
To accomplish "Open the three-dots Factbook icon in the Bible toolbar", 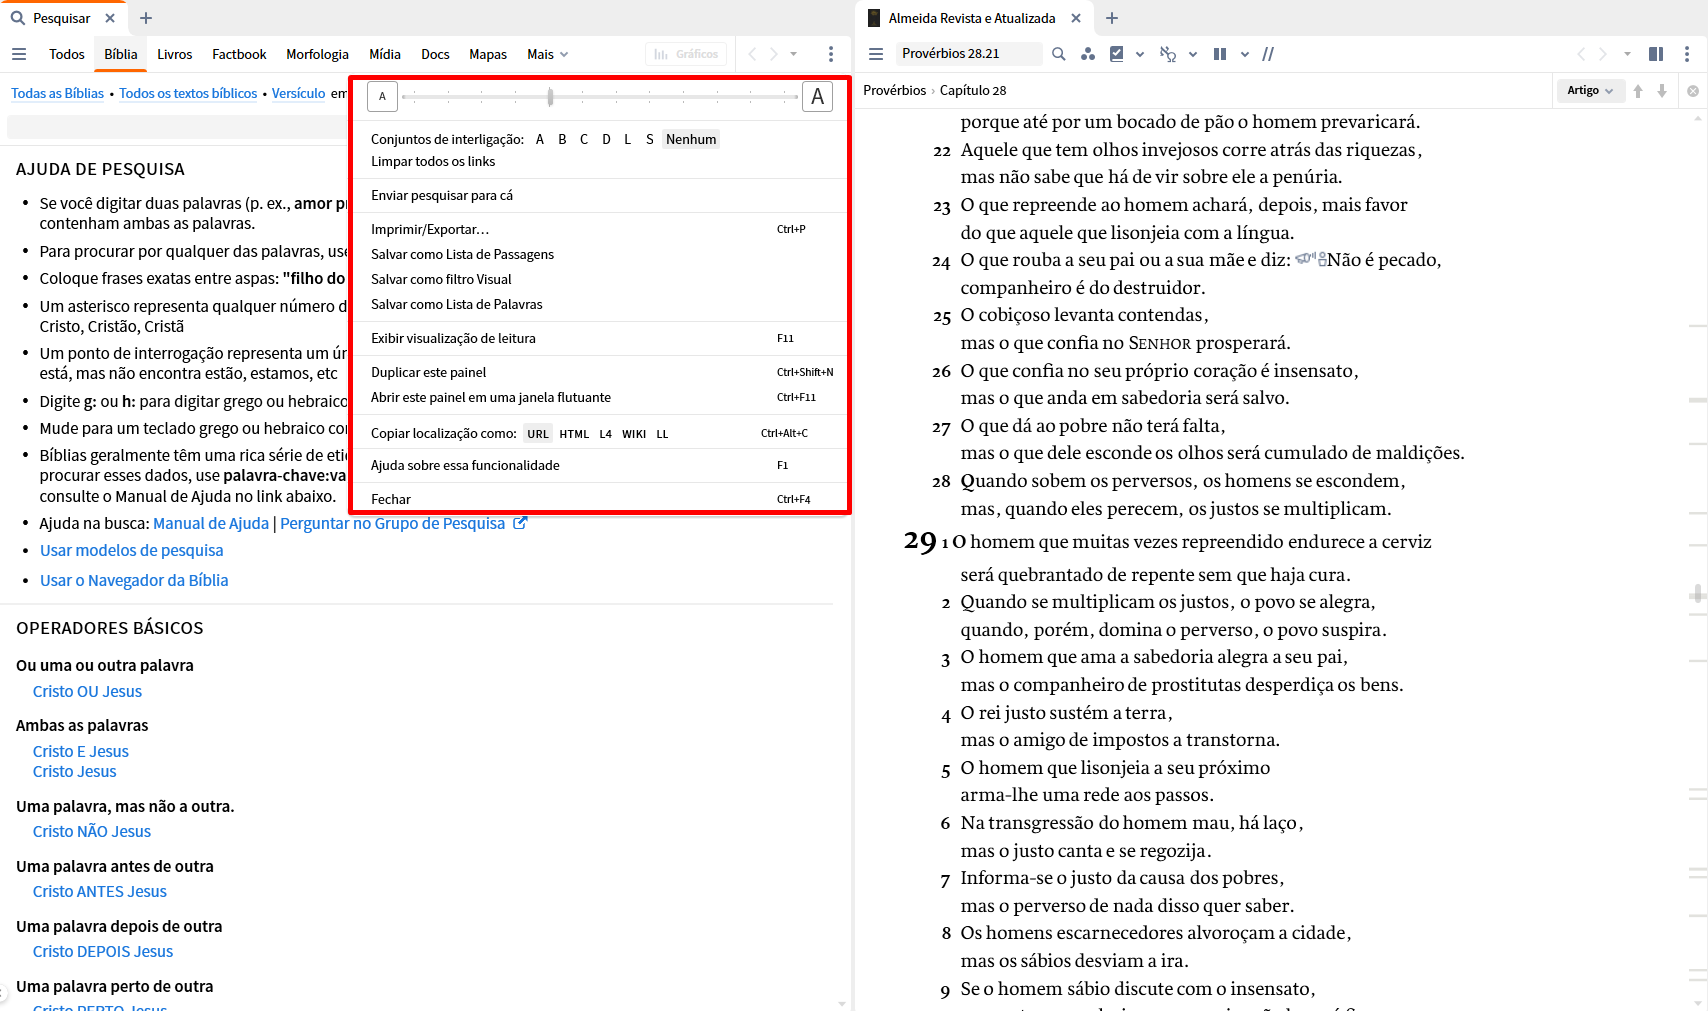I will coord(1088,54).
